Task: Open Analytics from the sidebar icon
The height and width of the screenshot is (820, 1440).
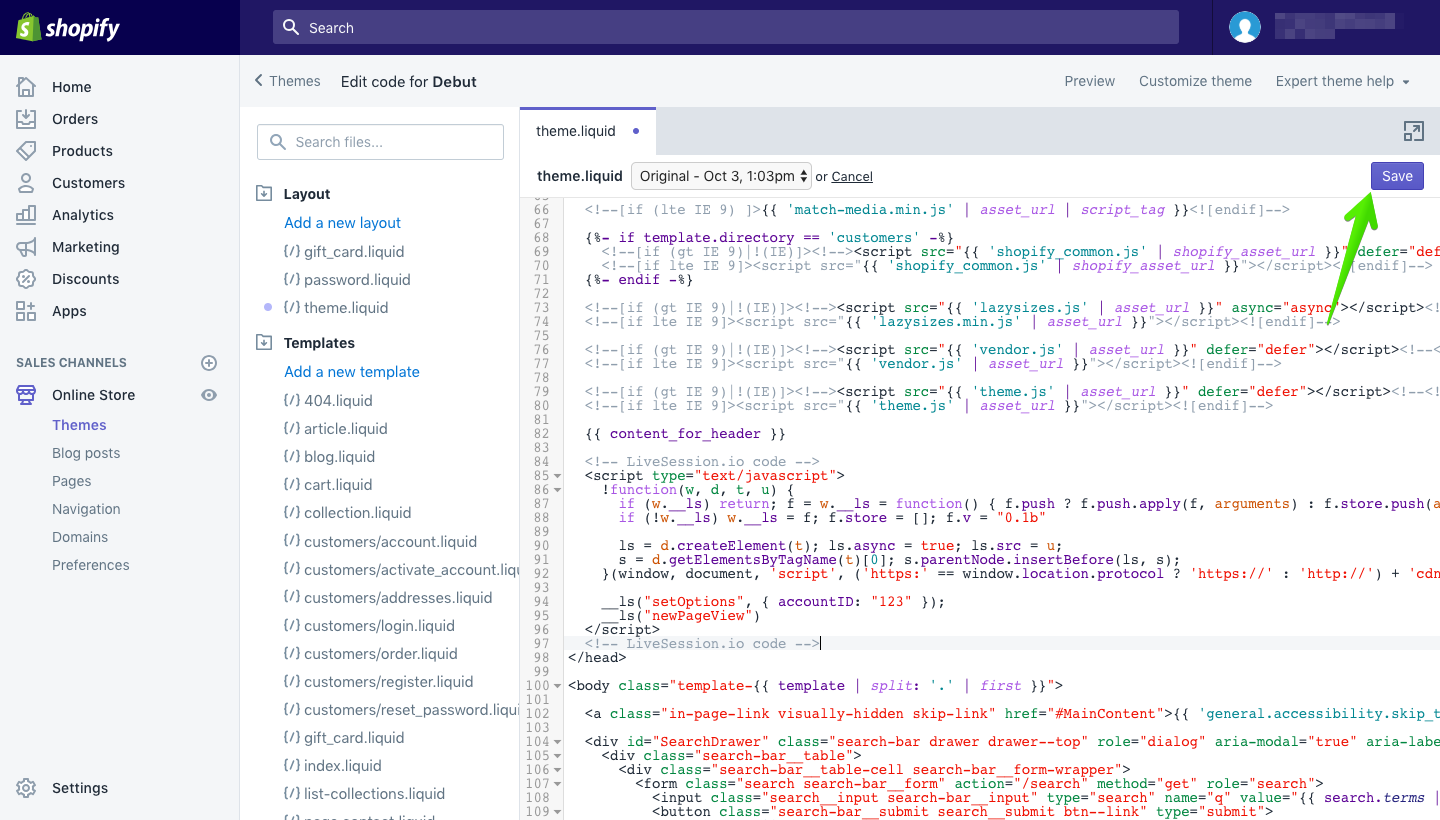Action: (26, 215)
